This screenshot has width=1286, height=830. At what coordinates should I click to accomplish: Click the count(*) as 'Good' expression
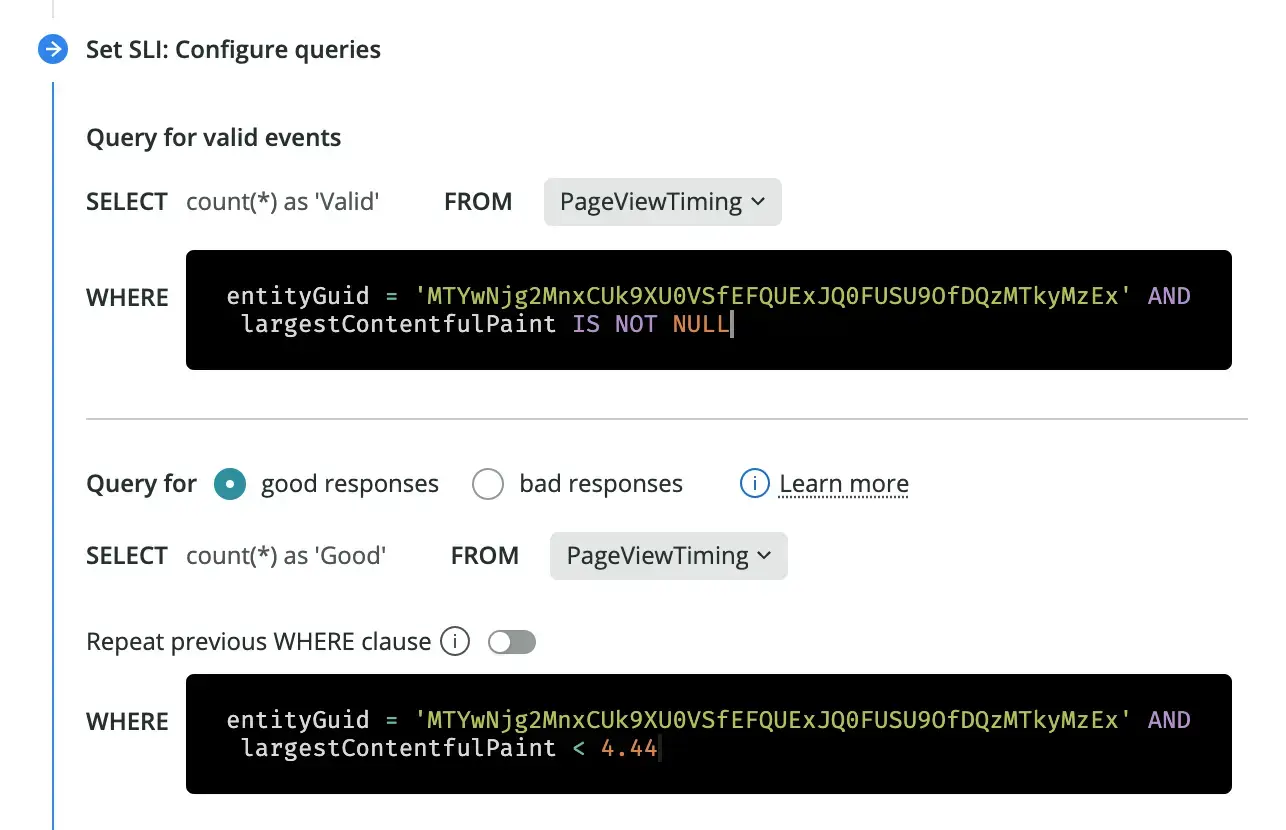(286, 556)
